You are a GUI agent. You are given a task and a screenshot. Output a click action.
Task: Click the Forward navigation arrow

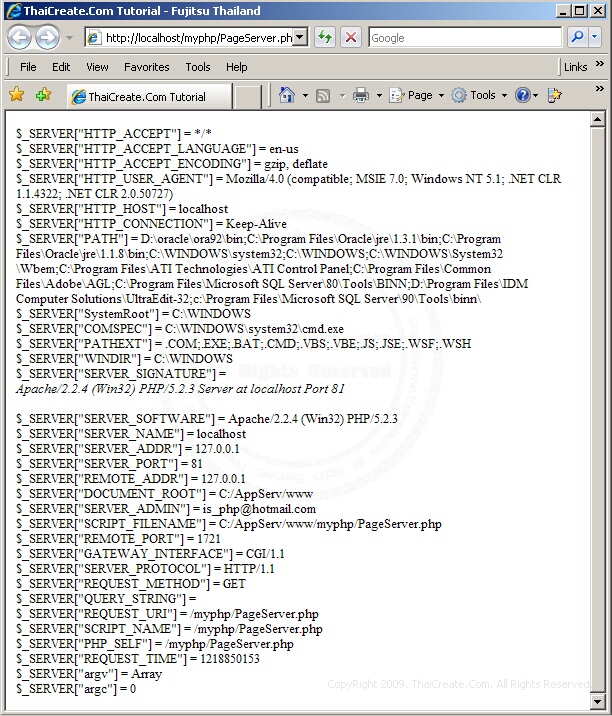pos(47,37)
